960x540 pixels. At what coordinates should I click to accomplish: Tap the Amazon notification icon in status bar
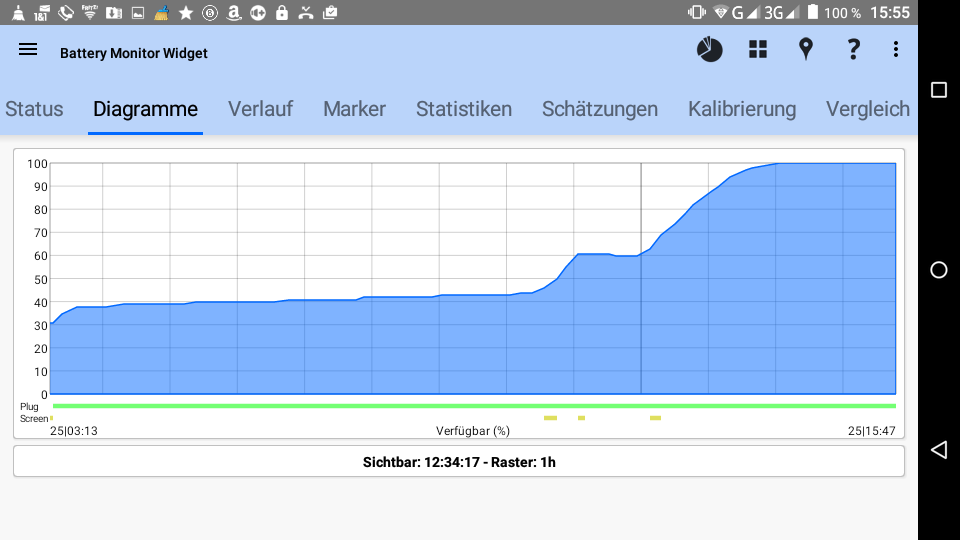click(x=233, y=13)
